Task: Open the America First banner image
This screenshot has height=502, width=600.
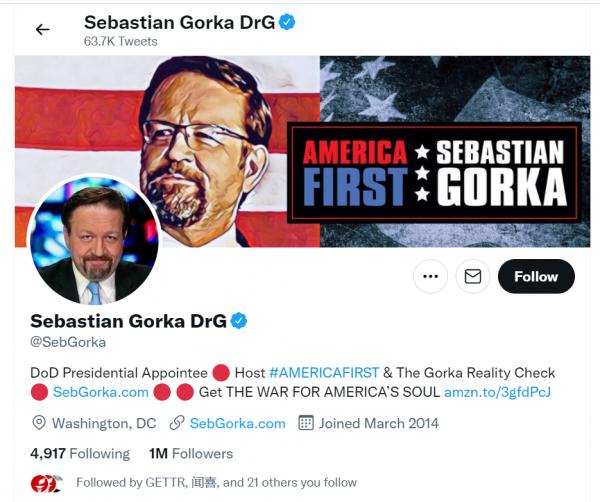Action: [302, 150]
